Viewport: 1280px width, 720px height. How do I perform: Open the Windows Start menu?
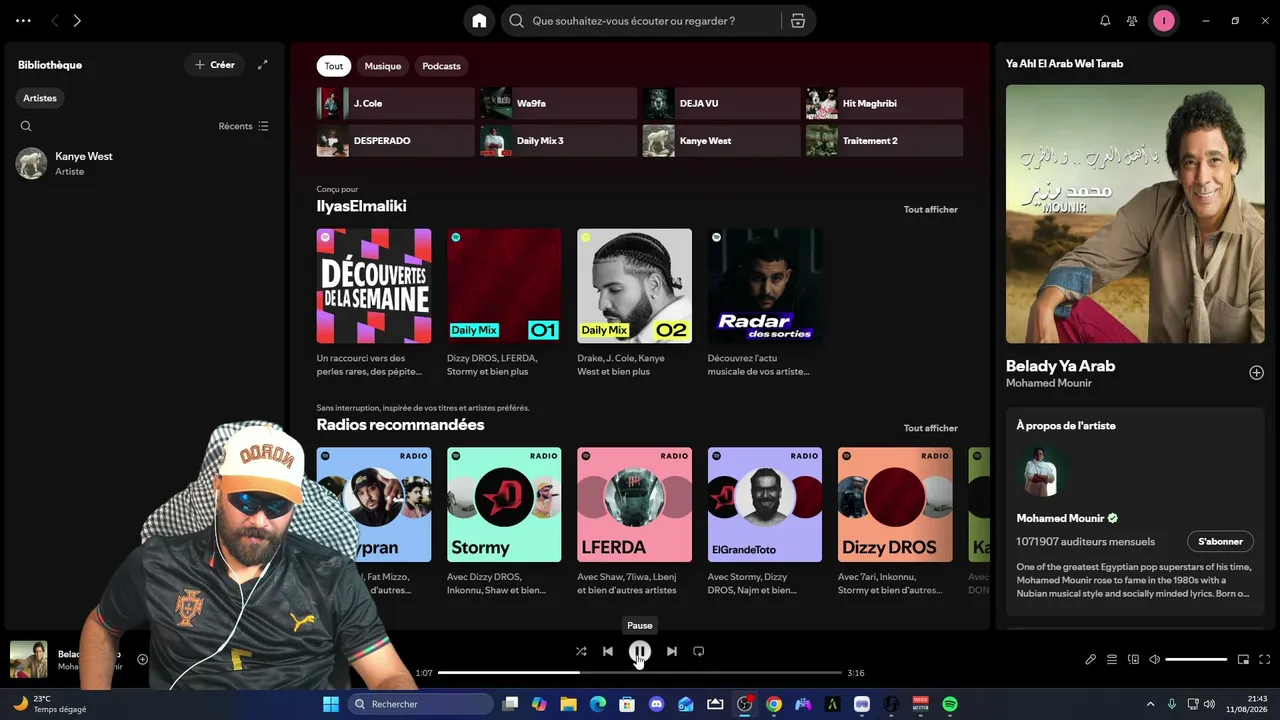(331, 704)
